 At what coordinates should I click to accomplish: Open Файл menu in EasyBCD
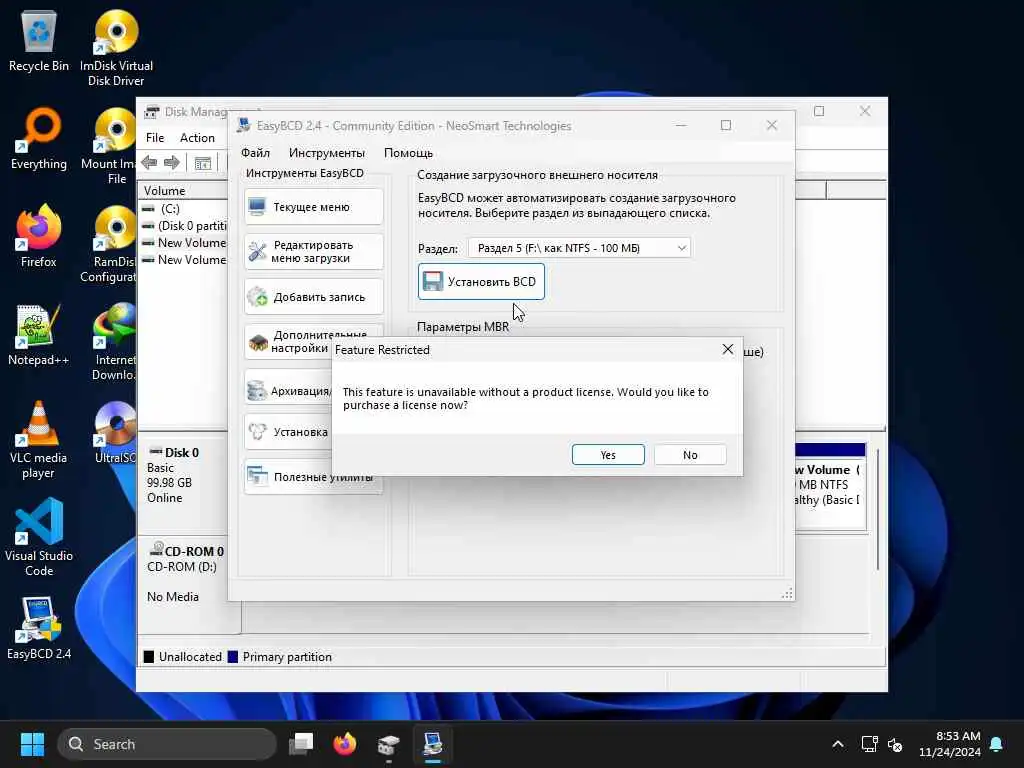tap(255, 153)
